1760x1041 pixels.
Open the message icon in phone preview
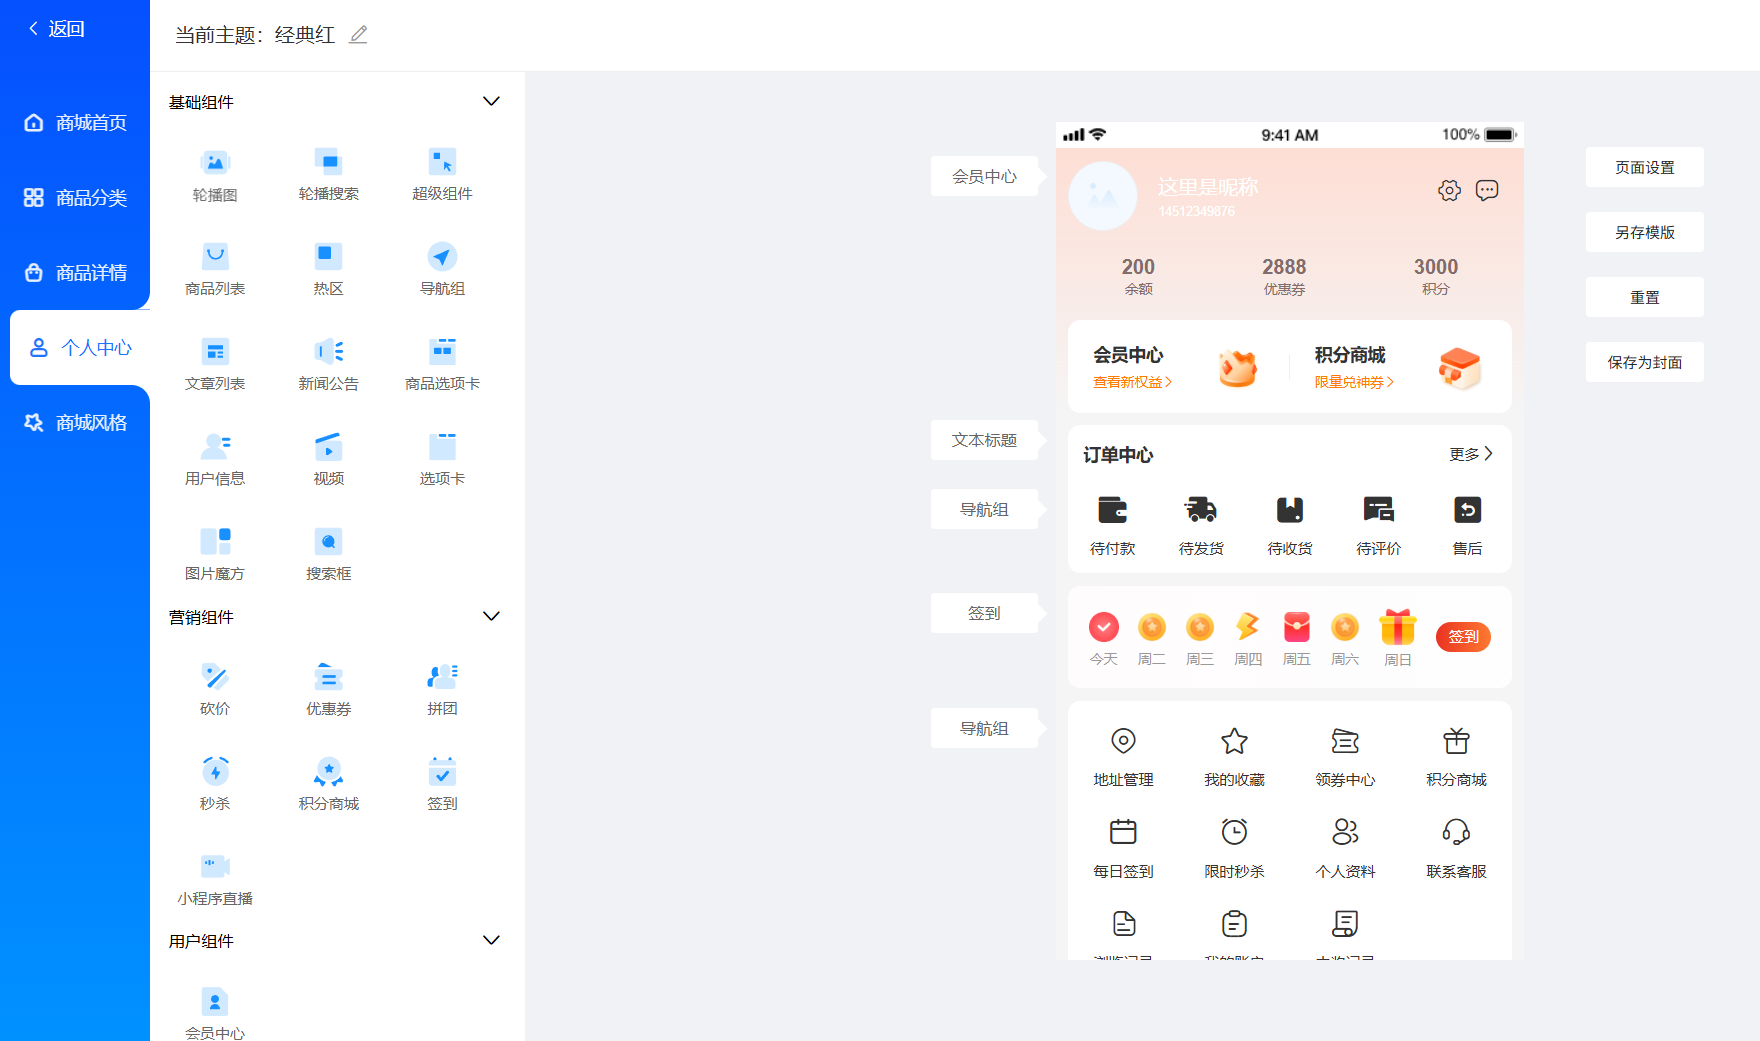pos(1487,190)
